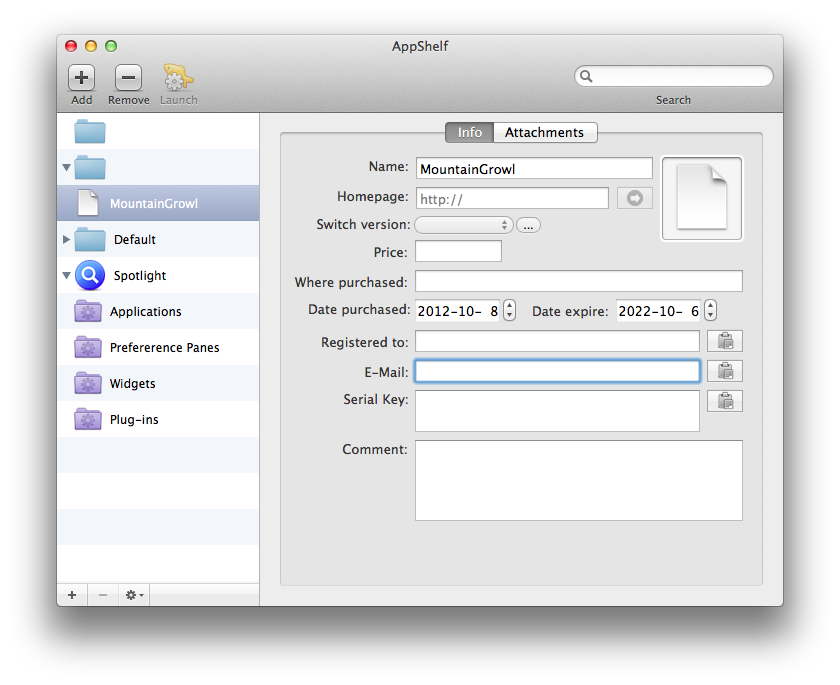Click the Registered to field
This screenshot has width=840, height=685.
557,341
